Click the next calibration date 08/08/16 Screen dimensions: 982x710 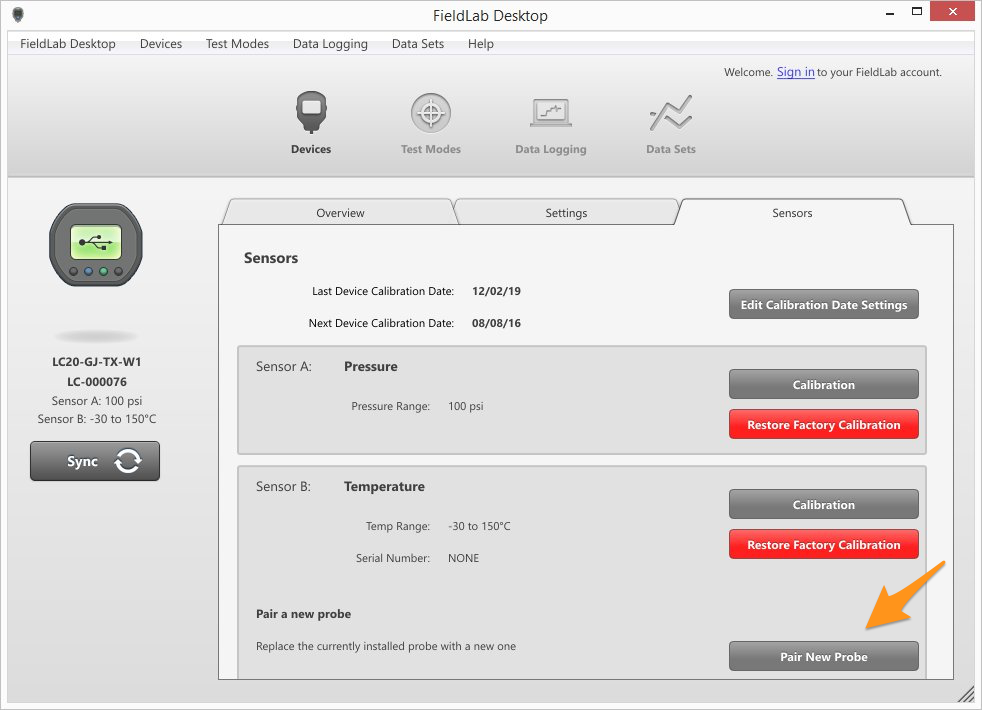tap(496, 323)
